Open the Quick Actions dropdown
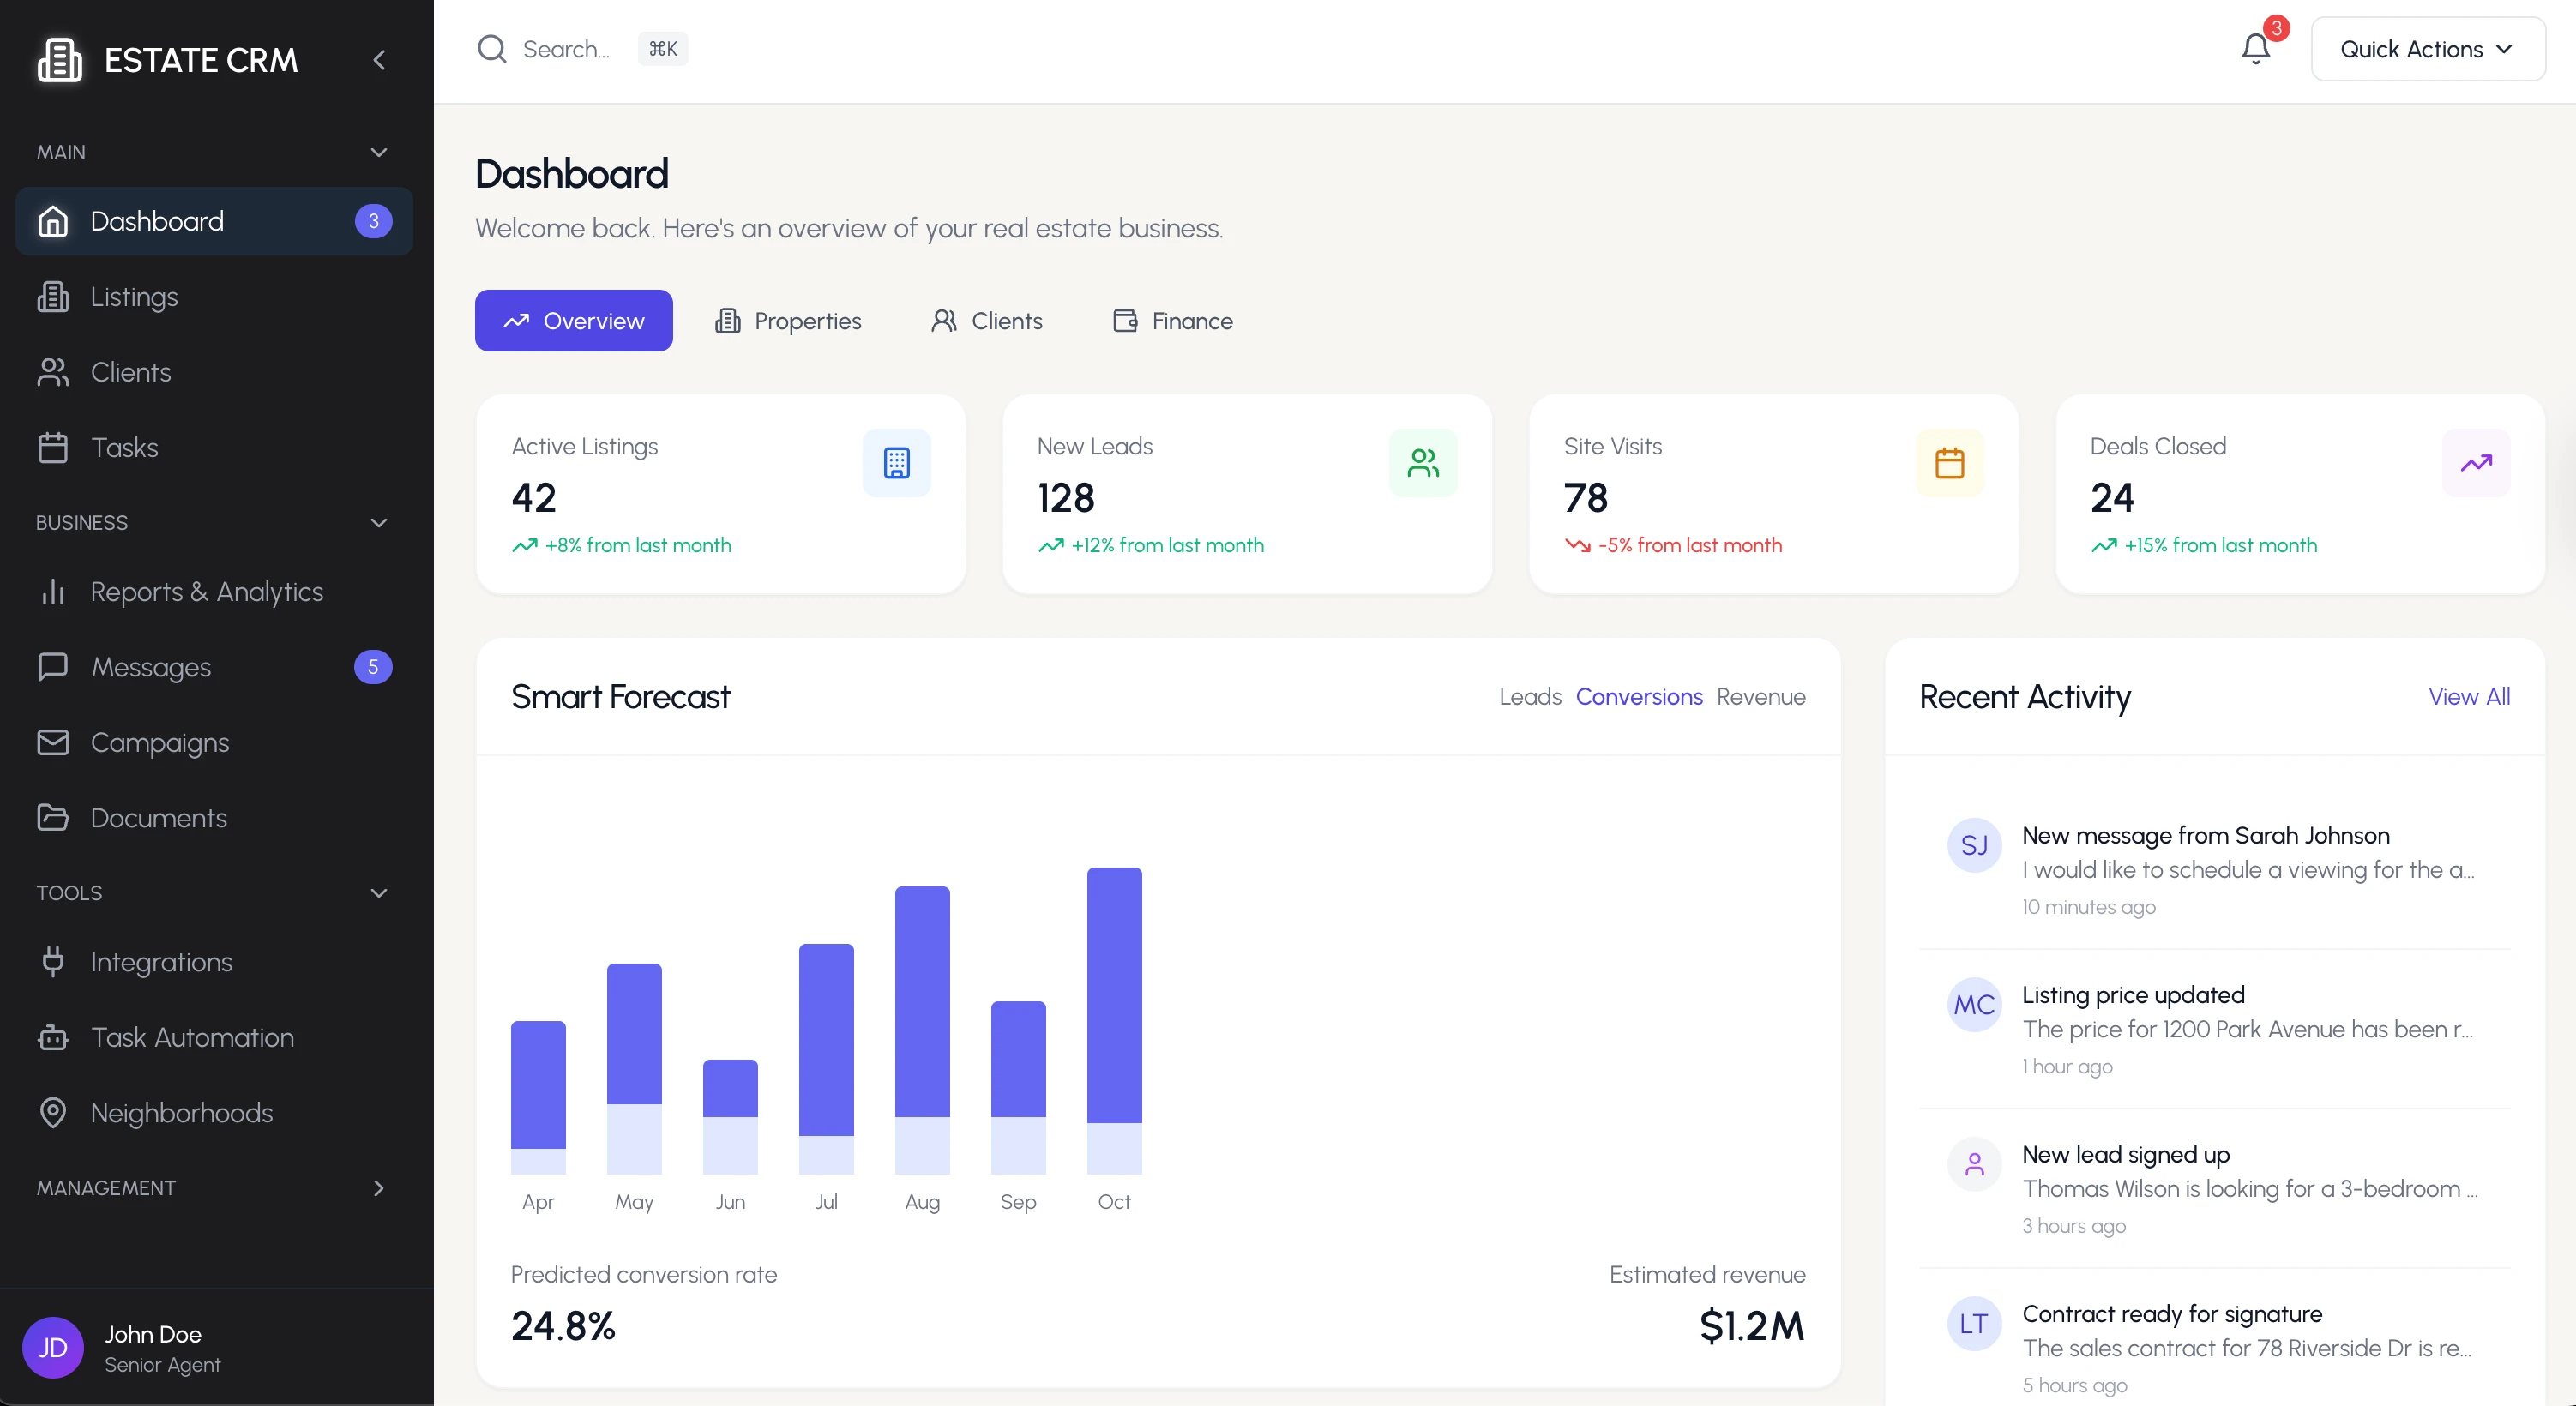The height and width of the screenshot is (1406, 2576). pyautogui.click(x=2427, y=49)
